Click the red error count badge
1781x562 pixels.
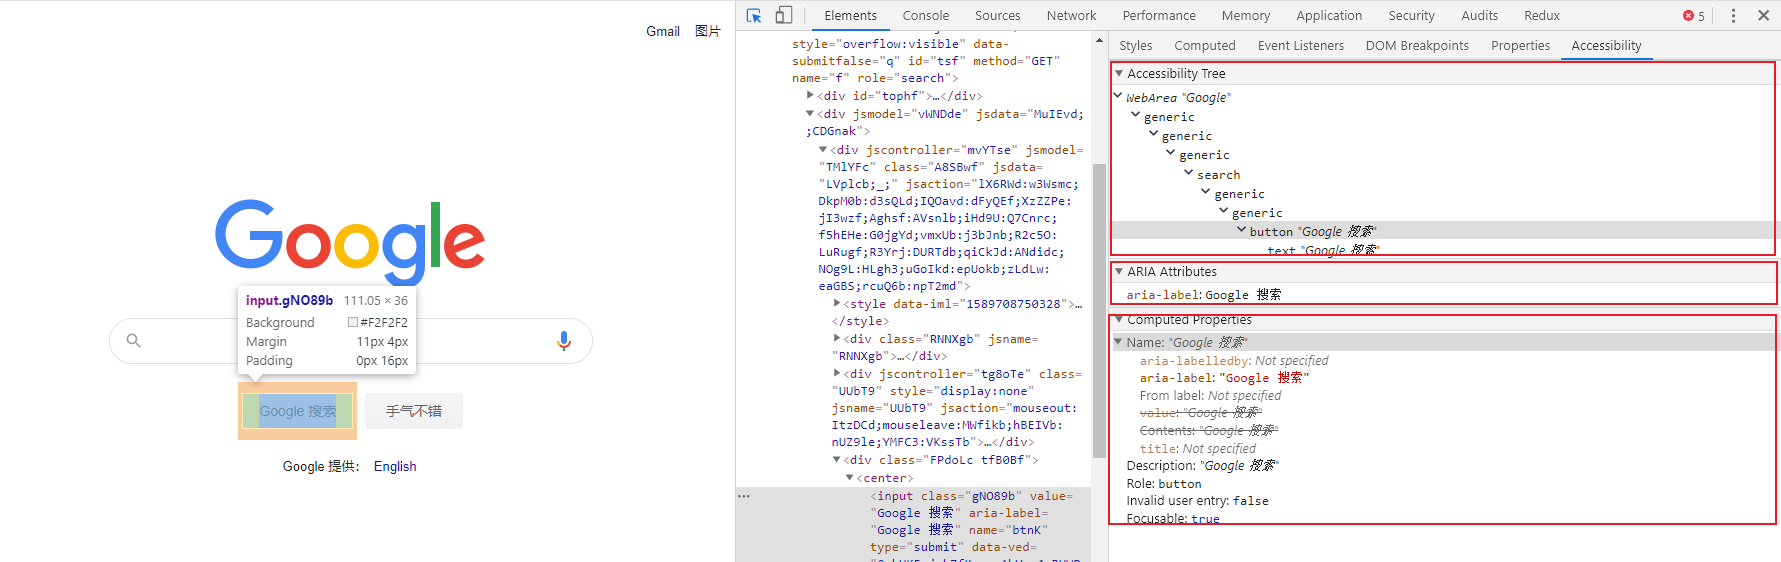pos(1694,16)
